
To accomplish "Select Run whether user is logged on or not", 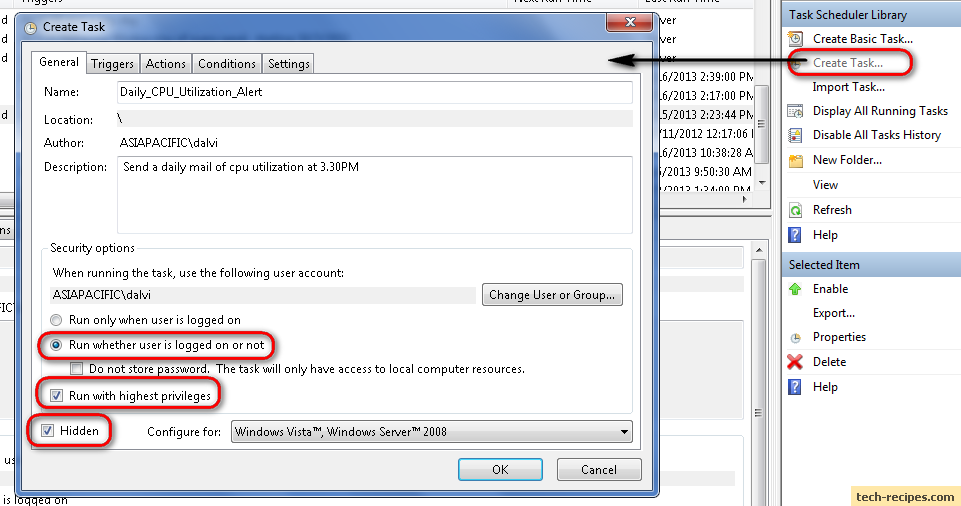I will tap(56, 345).
